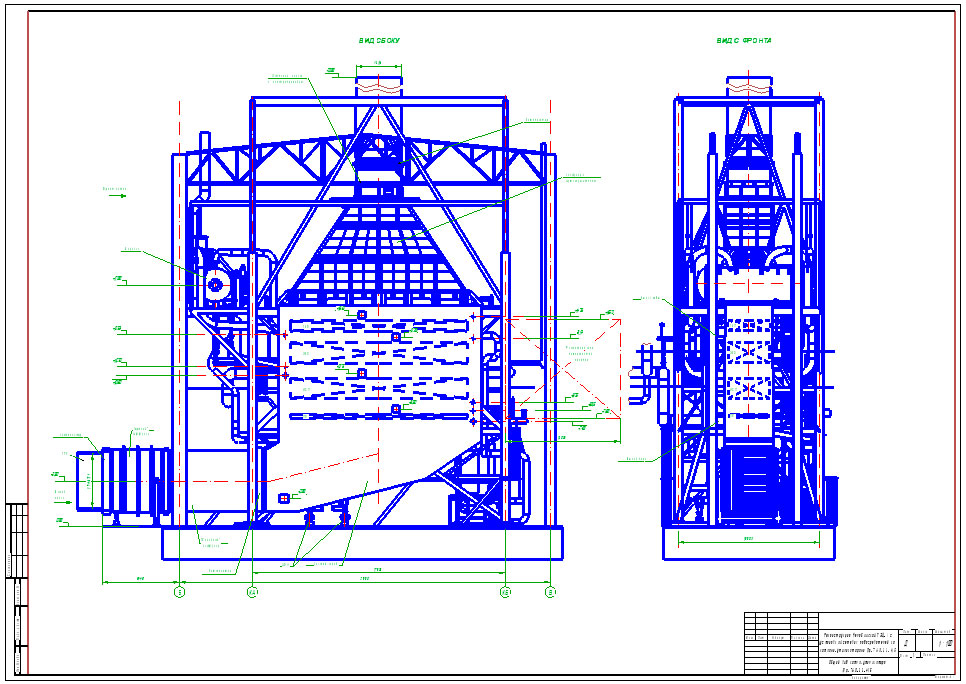Select the chimney break symbol atop front view
Screen dimensions: 966x684
click(x=749, y=86)
